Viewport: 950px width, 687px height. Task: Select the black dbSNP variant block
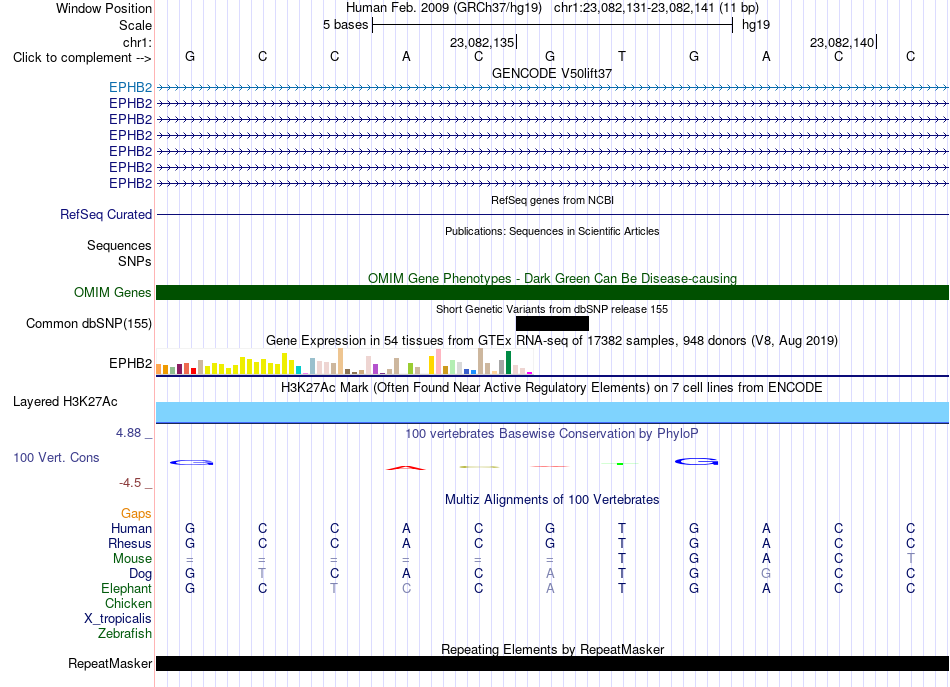pos(552,324)
